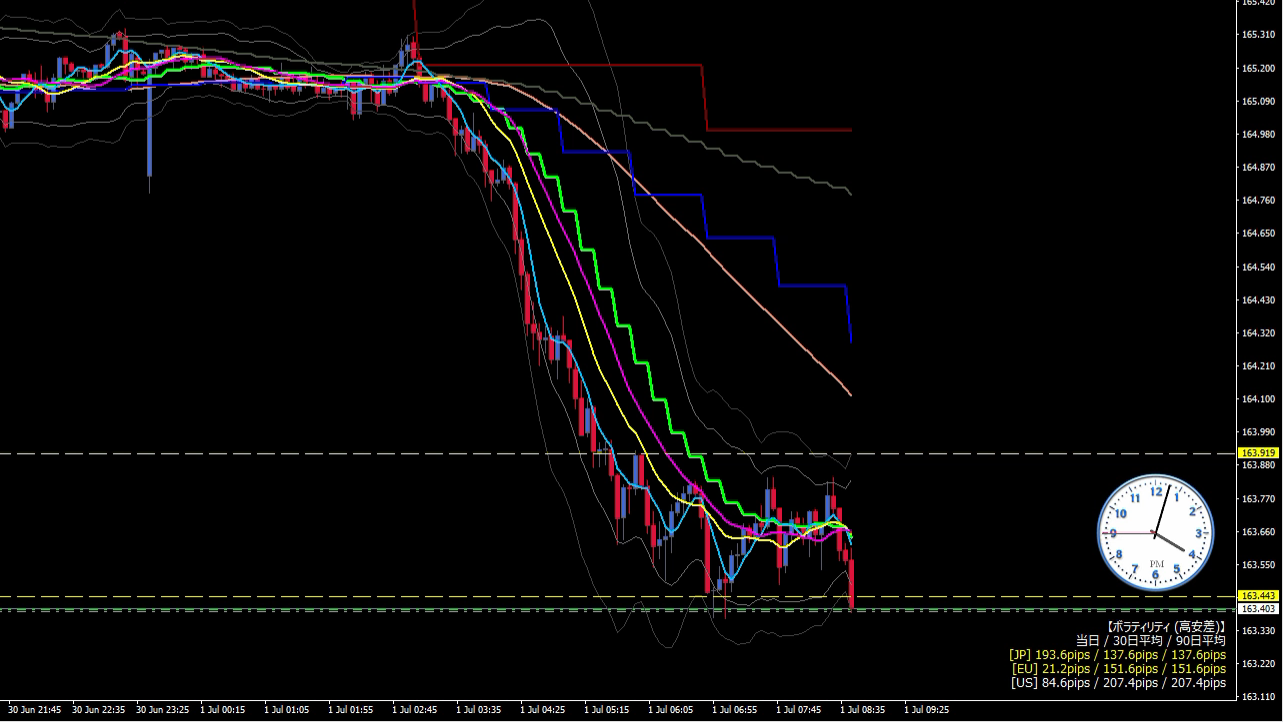Click the 165.090 price axis label

[1258, 101]
